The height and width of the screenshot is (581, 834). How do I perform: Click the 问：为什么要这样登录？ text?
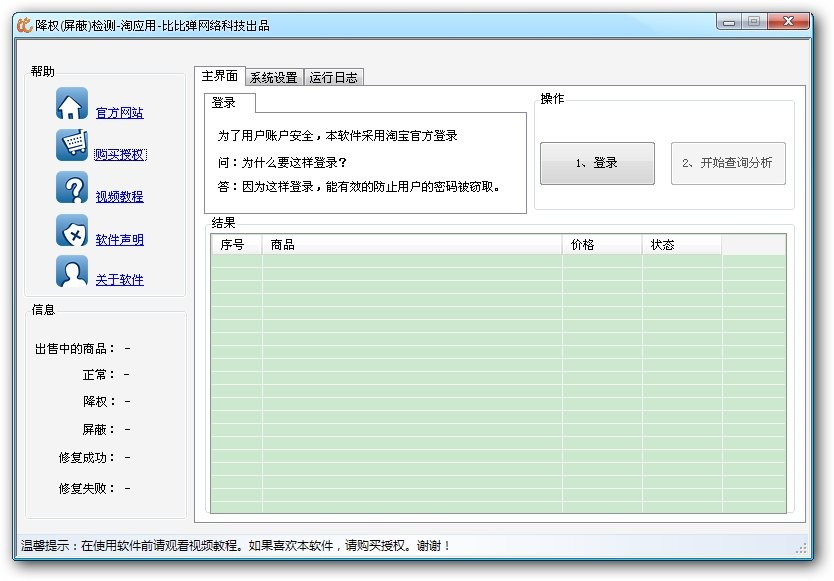click(x=282, y=162)
